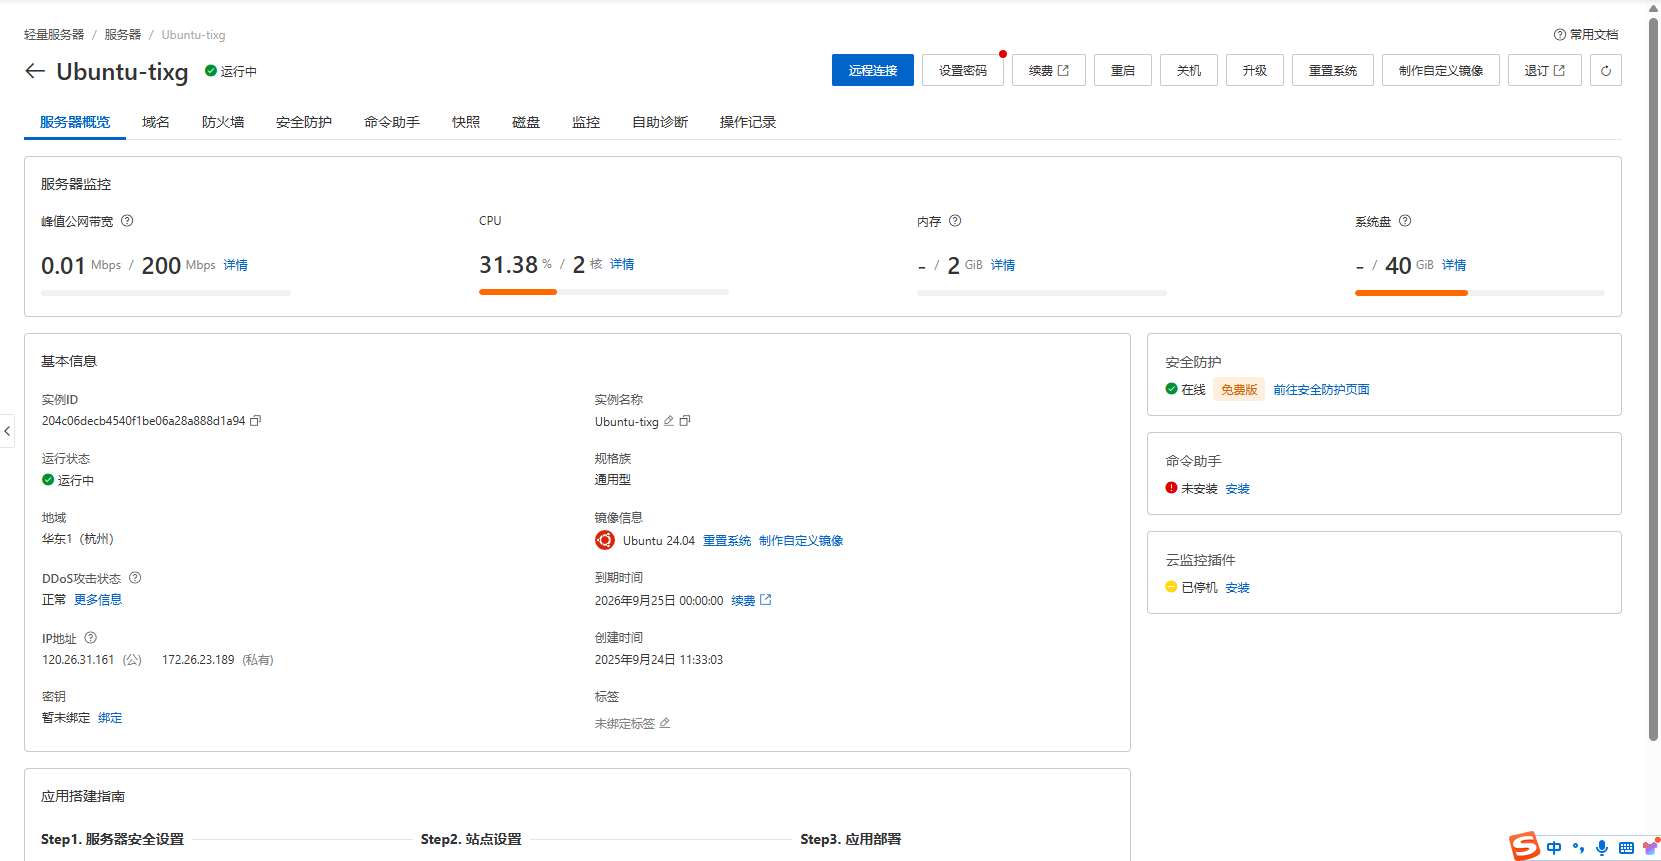The width and height of the screenshot is (1661, 861).
Task: Click 安装 link under 命令助手
Action: (x=1237, y=489)
